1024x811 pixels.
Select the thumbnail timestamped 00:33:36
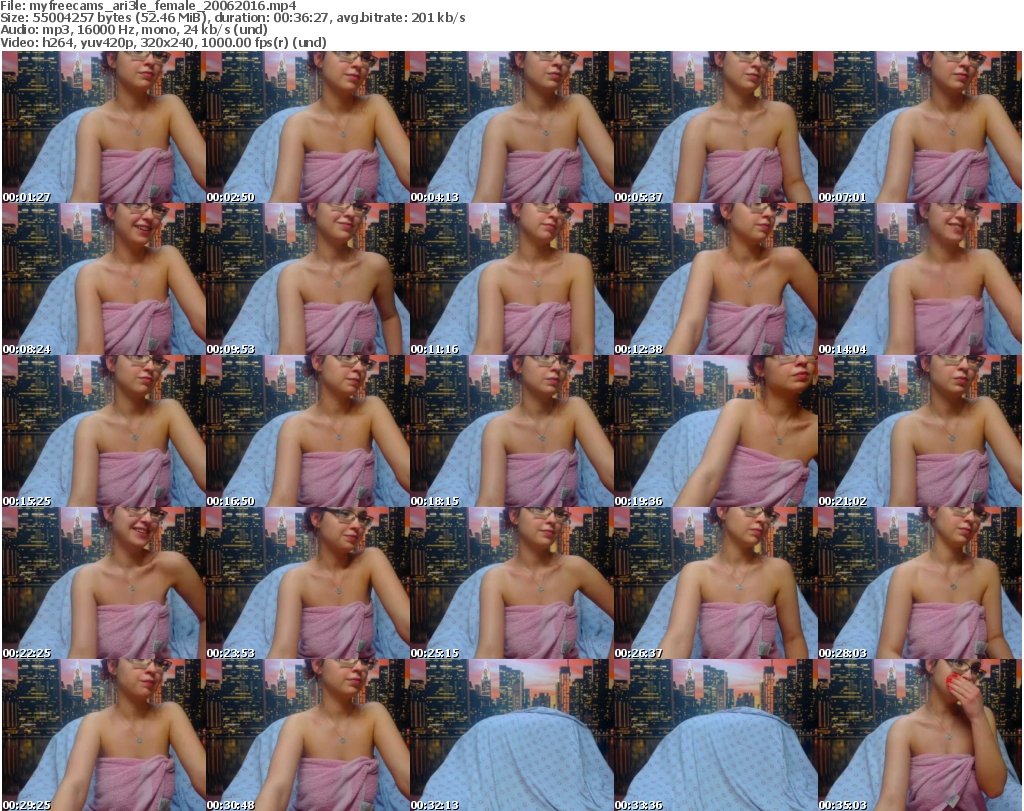tap(715, 735)
